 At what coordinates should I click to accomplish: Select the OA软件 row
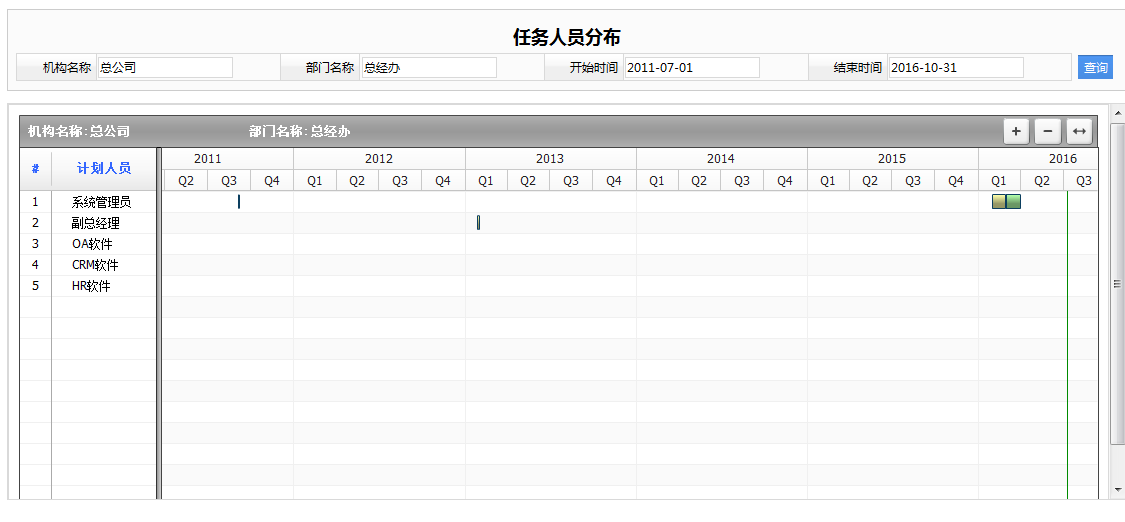click(x=92, y=244)
